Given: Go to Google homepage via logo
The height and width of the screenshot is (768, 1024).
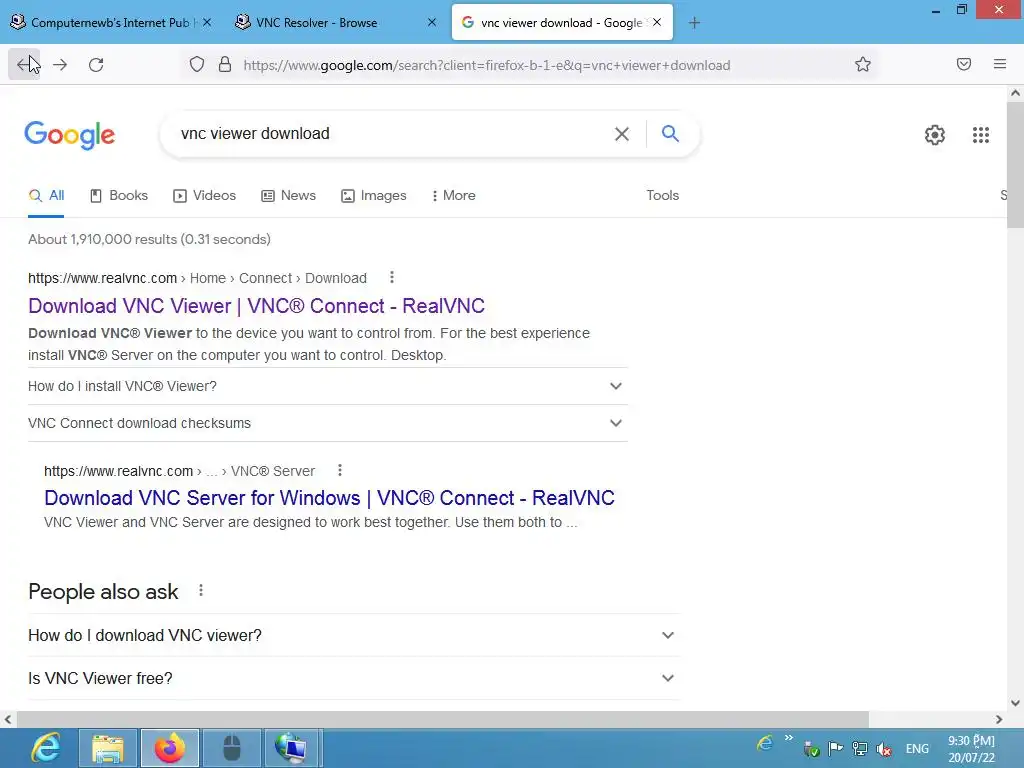Looking at the screenshot, I should pos(69,135).
